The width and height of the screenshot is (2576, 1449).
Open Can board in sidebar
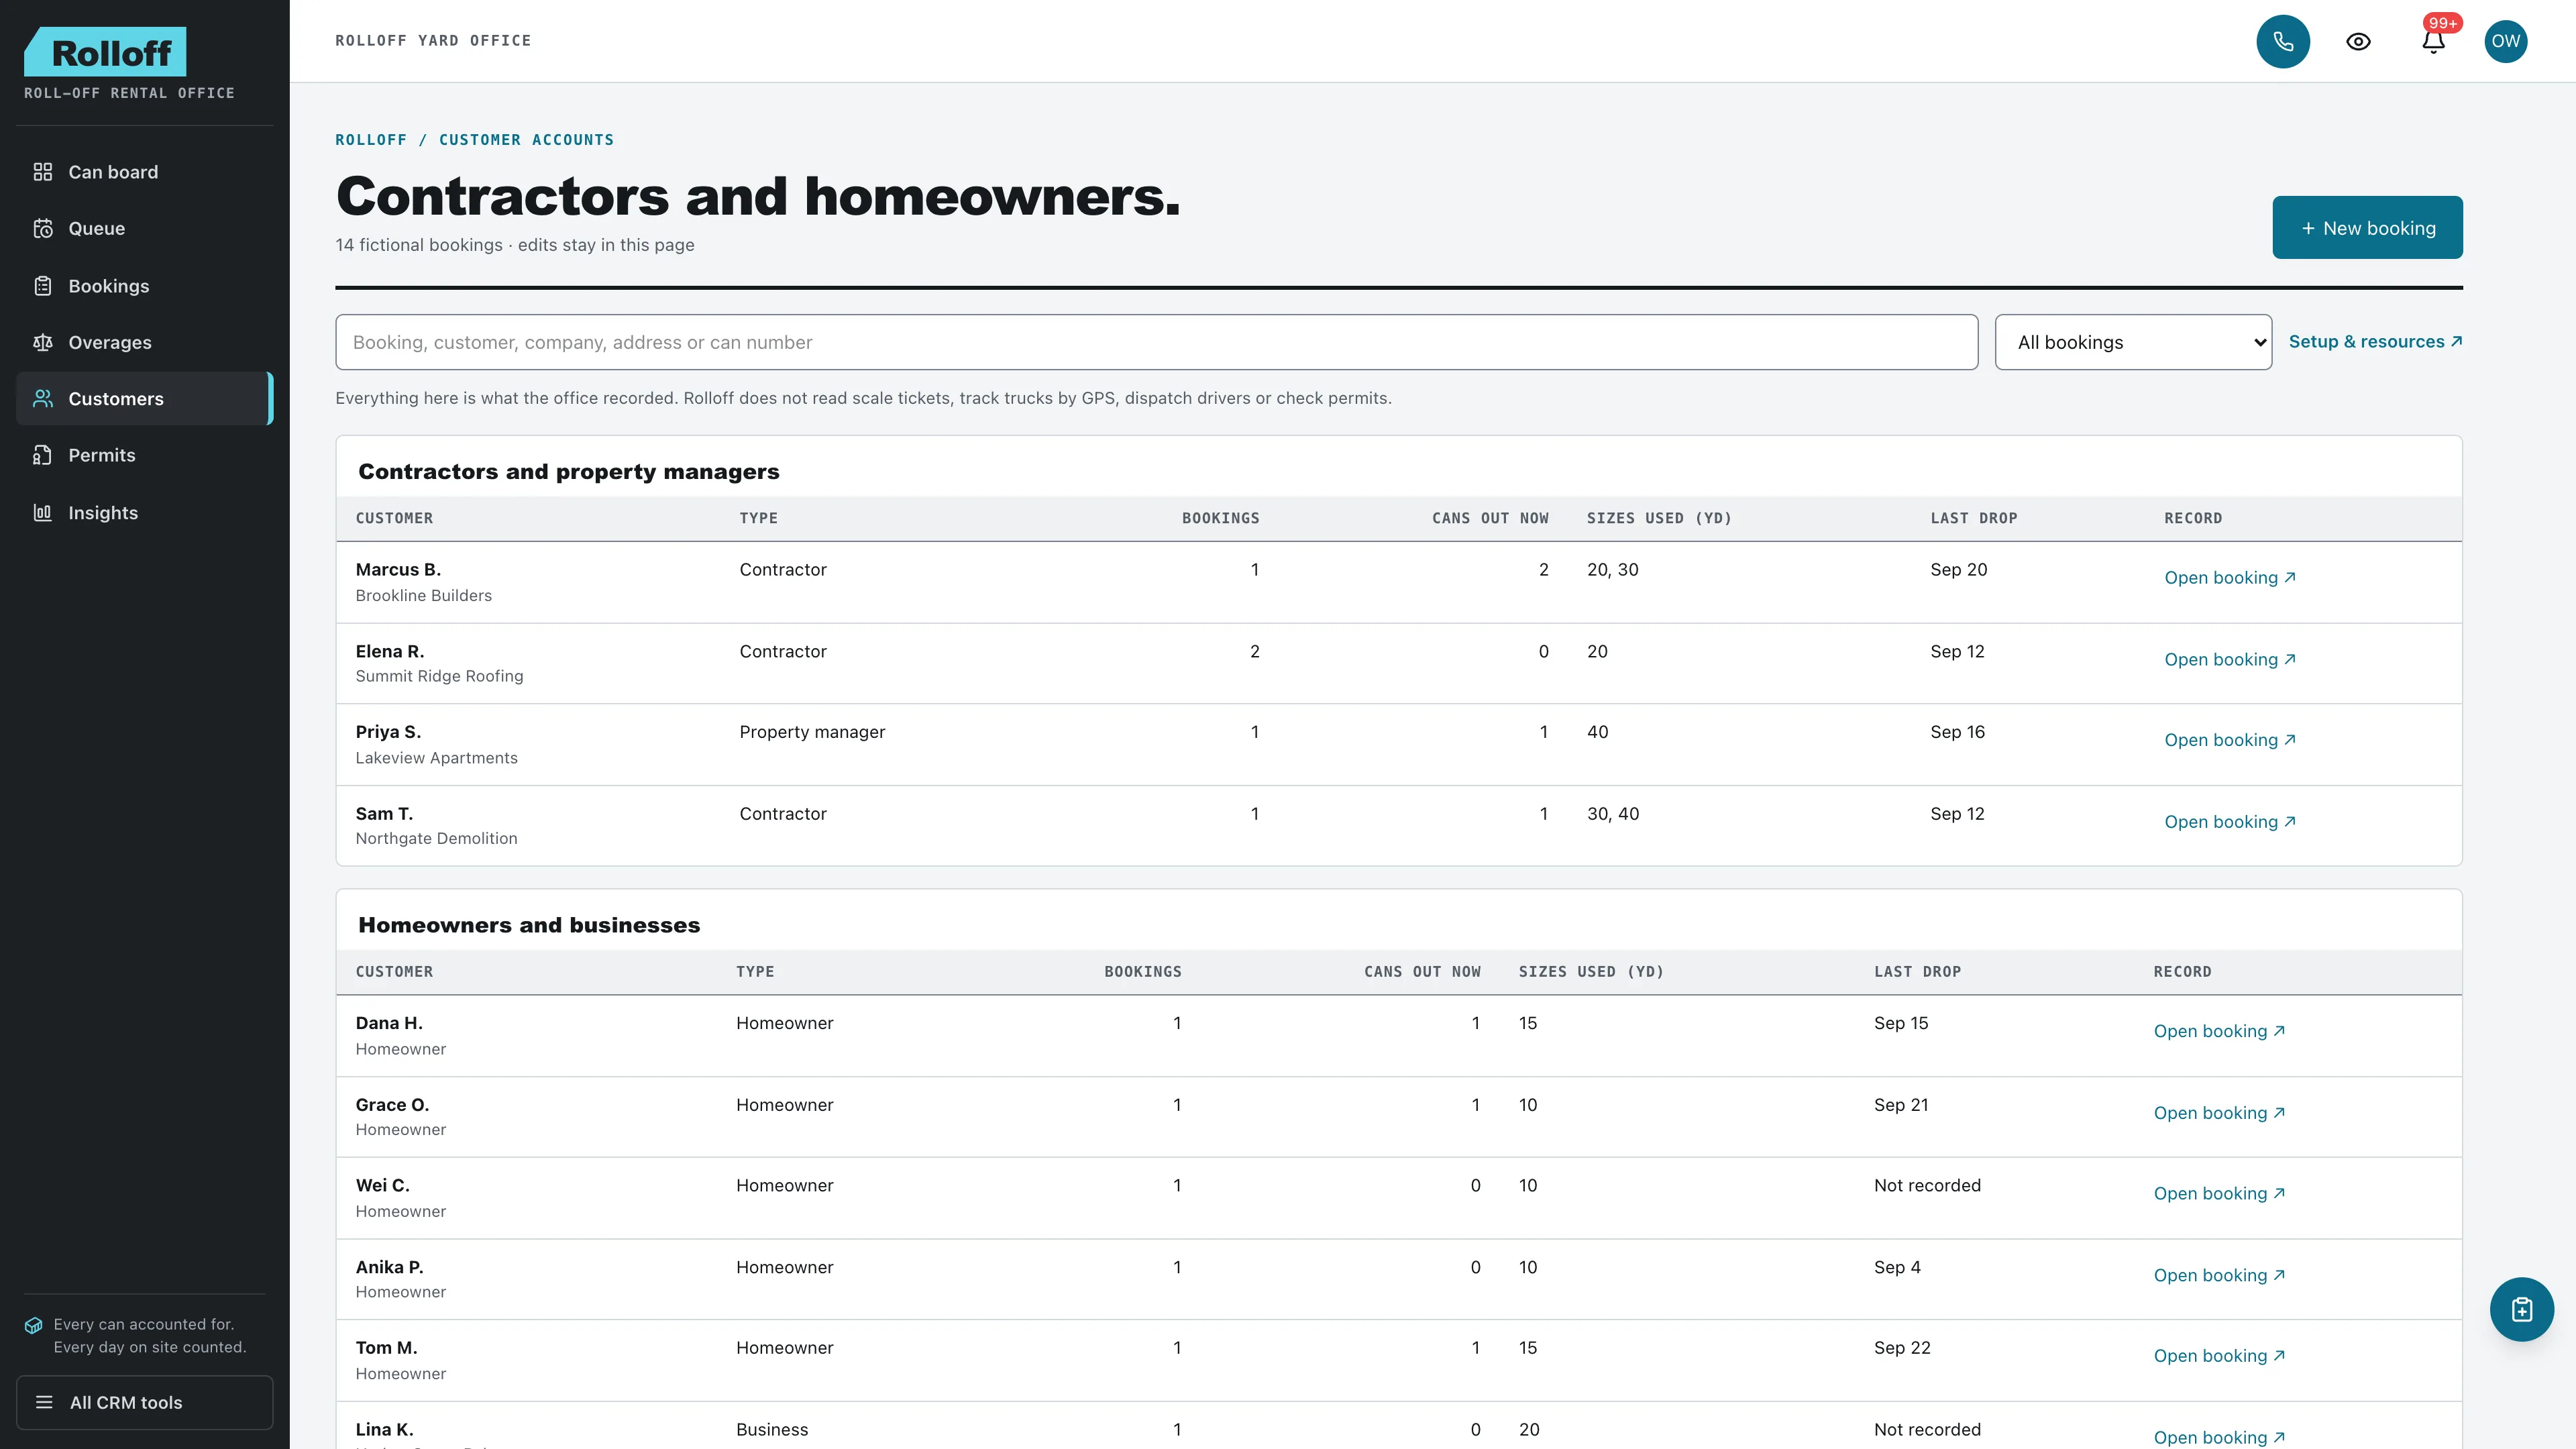coord(144,172)
